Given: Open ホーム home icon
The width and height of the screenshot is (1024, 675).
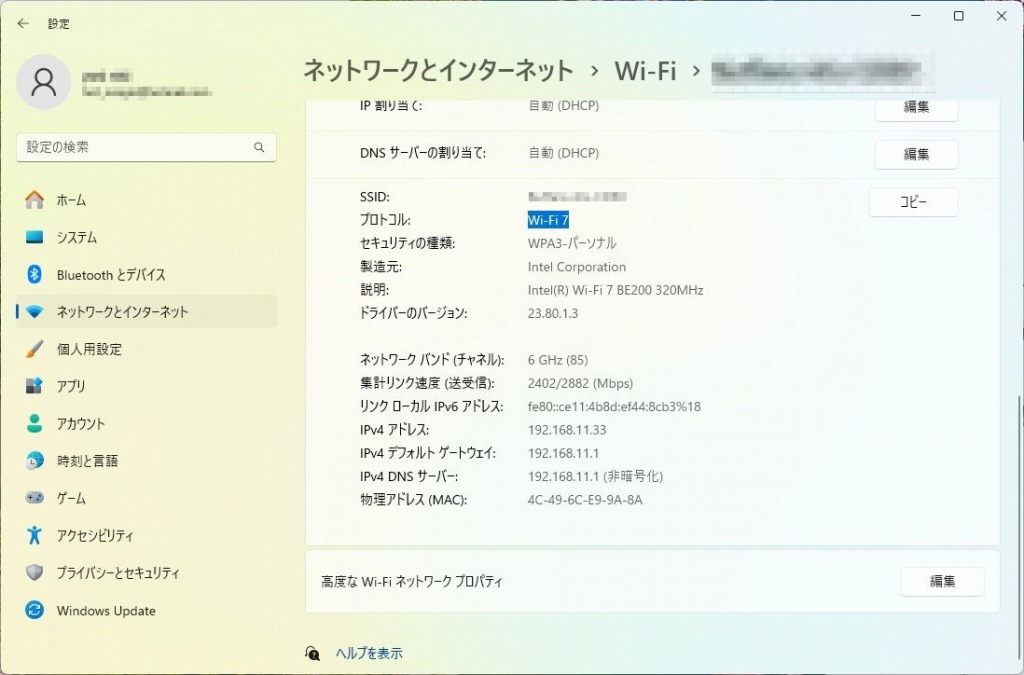Looking at the screenshot, I should coord(35,200).
